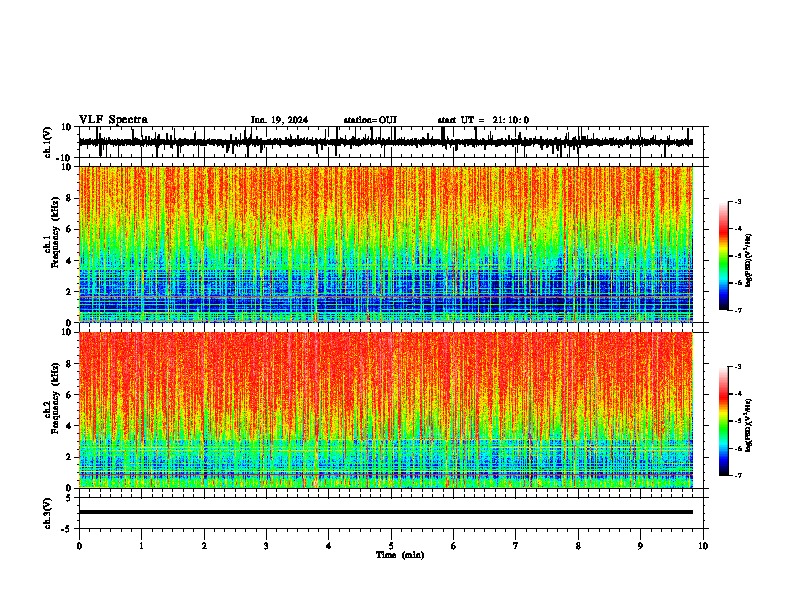Click time axis tick label "6"
Screen dimensions: 792x612
454,546
